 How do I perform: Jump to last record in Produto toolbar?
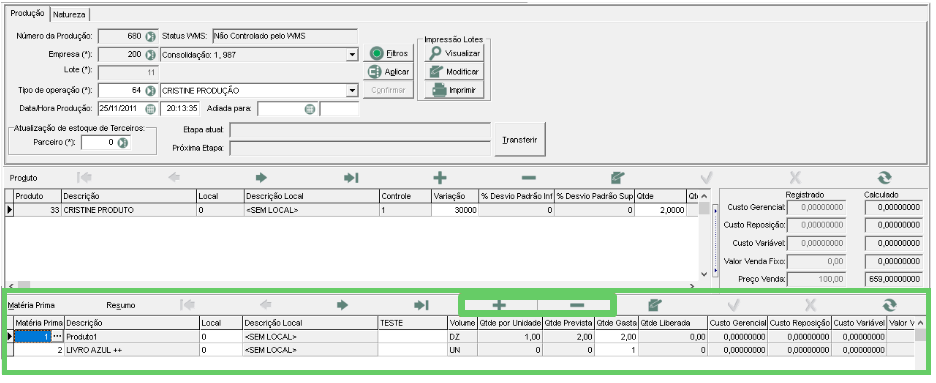[351, 178]
